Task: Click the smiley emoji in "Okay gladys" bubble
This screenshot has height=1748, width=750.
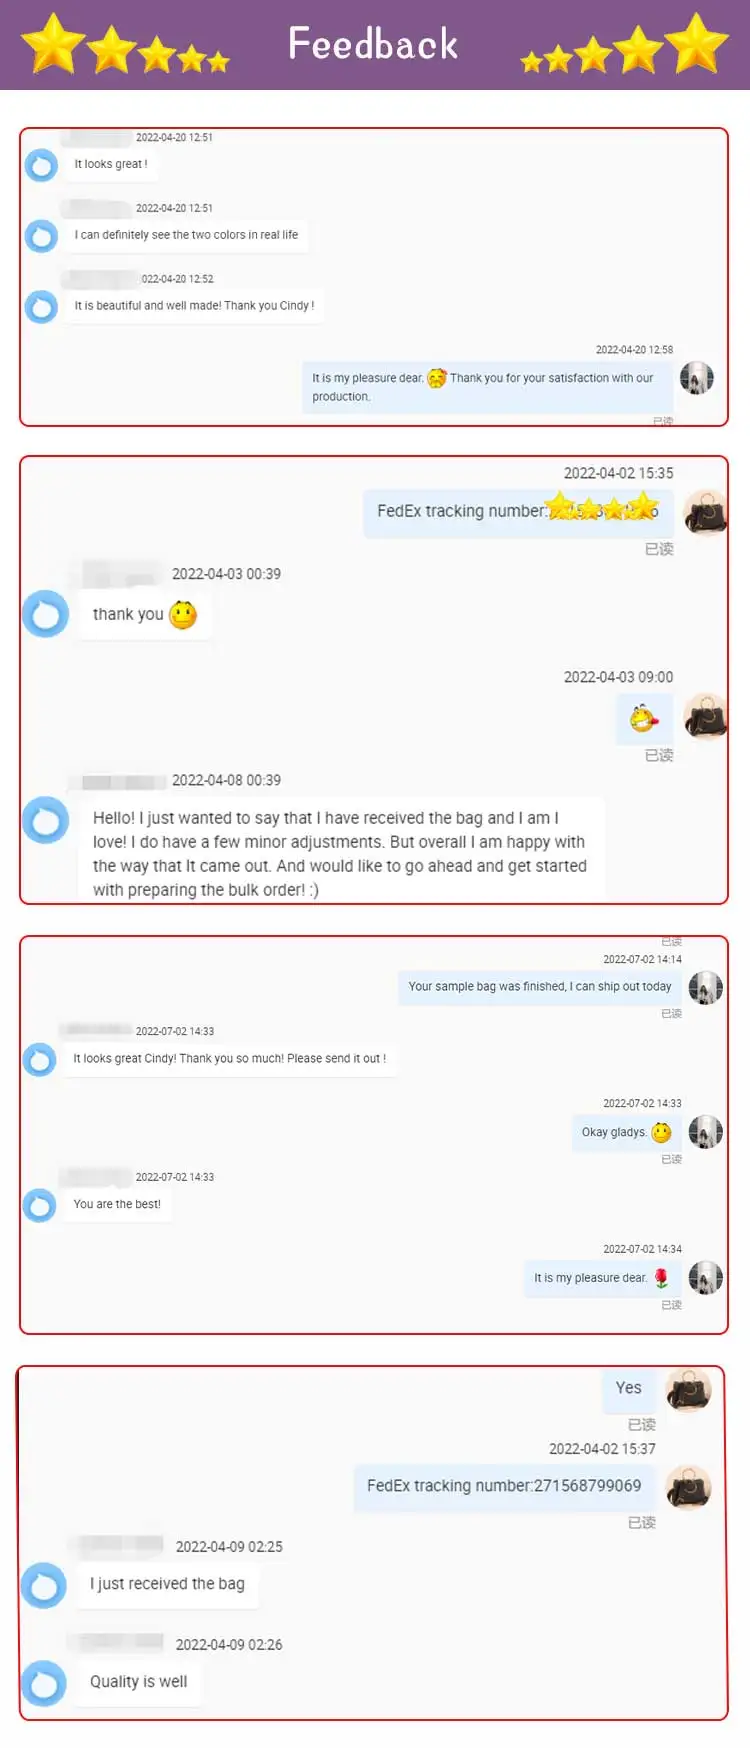Action: click(661, 1132)
